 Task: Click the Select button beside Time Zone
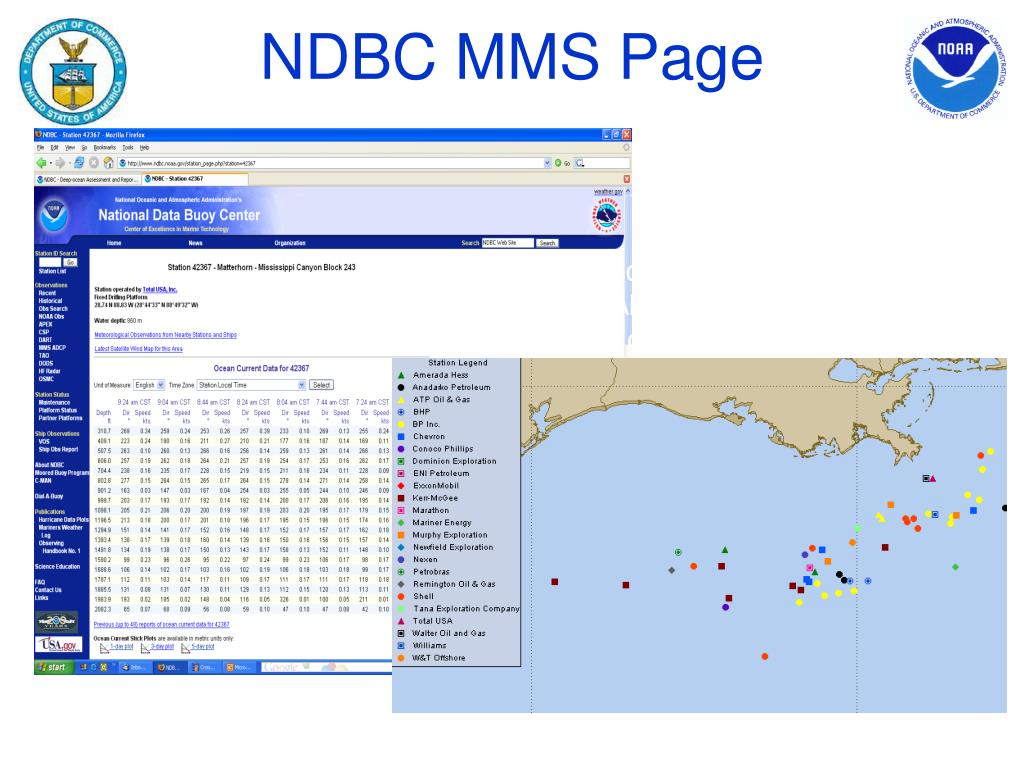[321, 385]
